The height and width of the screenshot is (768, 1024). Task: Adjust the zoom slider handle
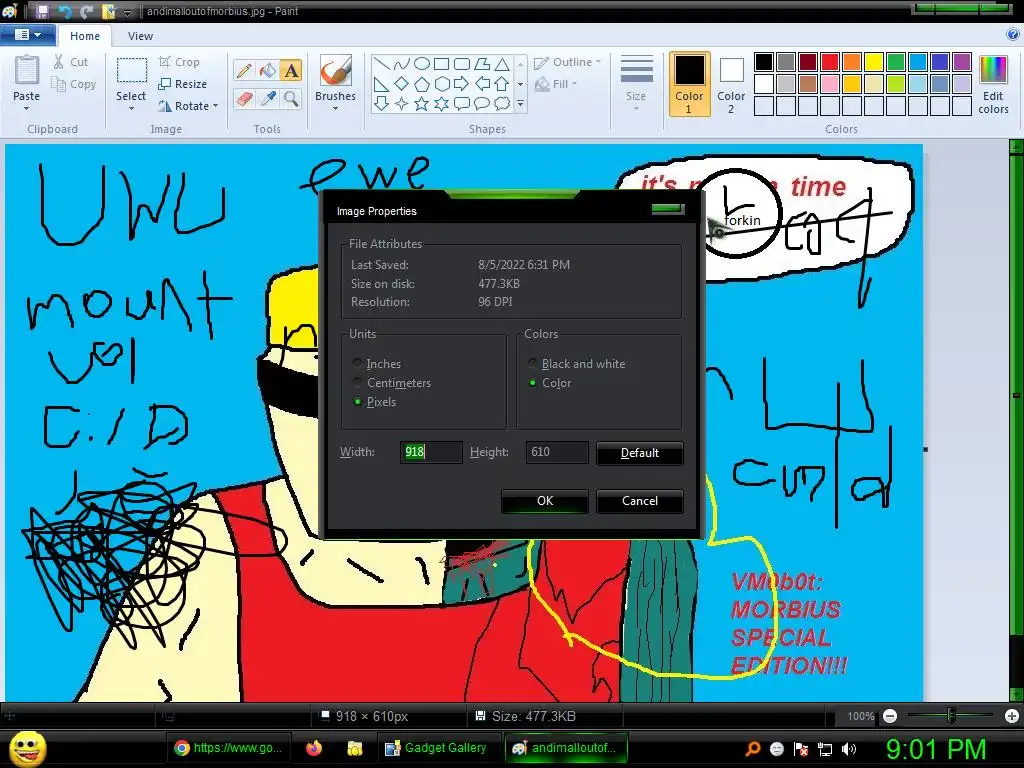(952, 716)
